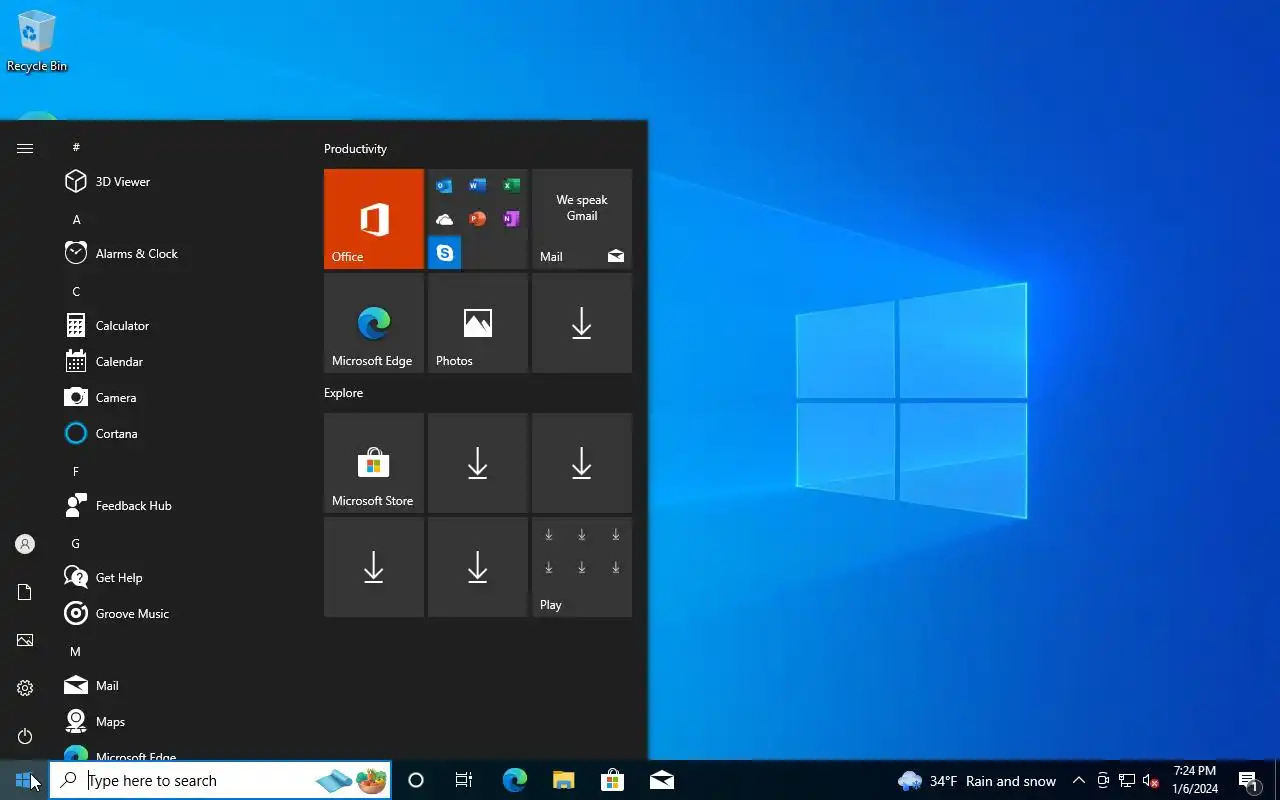1280x800 pixels.
Task: Open File Explorer from taskbar
Action: click(563, 780)
